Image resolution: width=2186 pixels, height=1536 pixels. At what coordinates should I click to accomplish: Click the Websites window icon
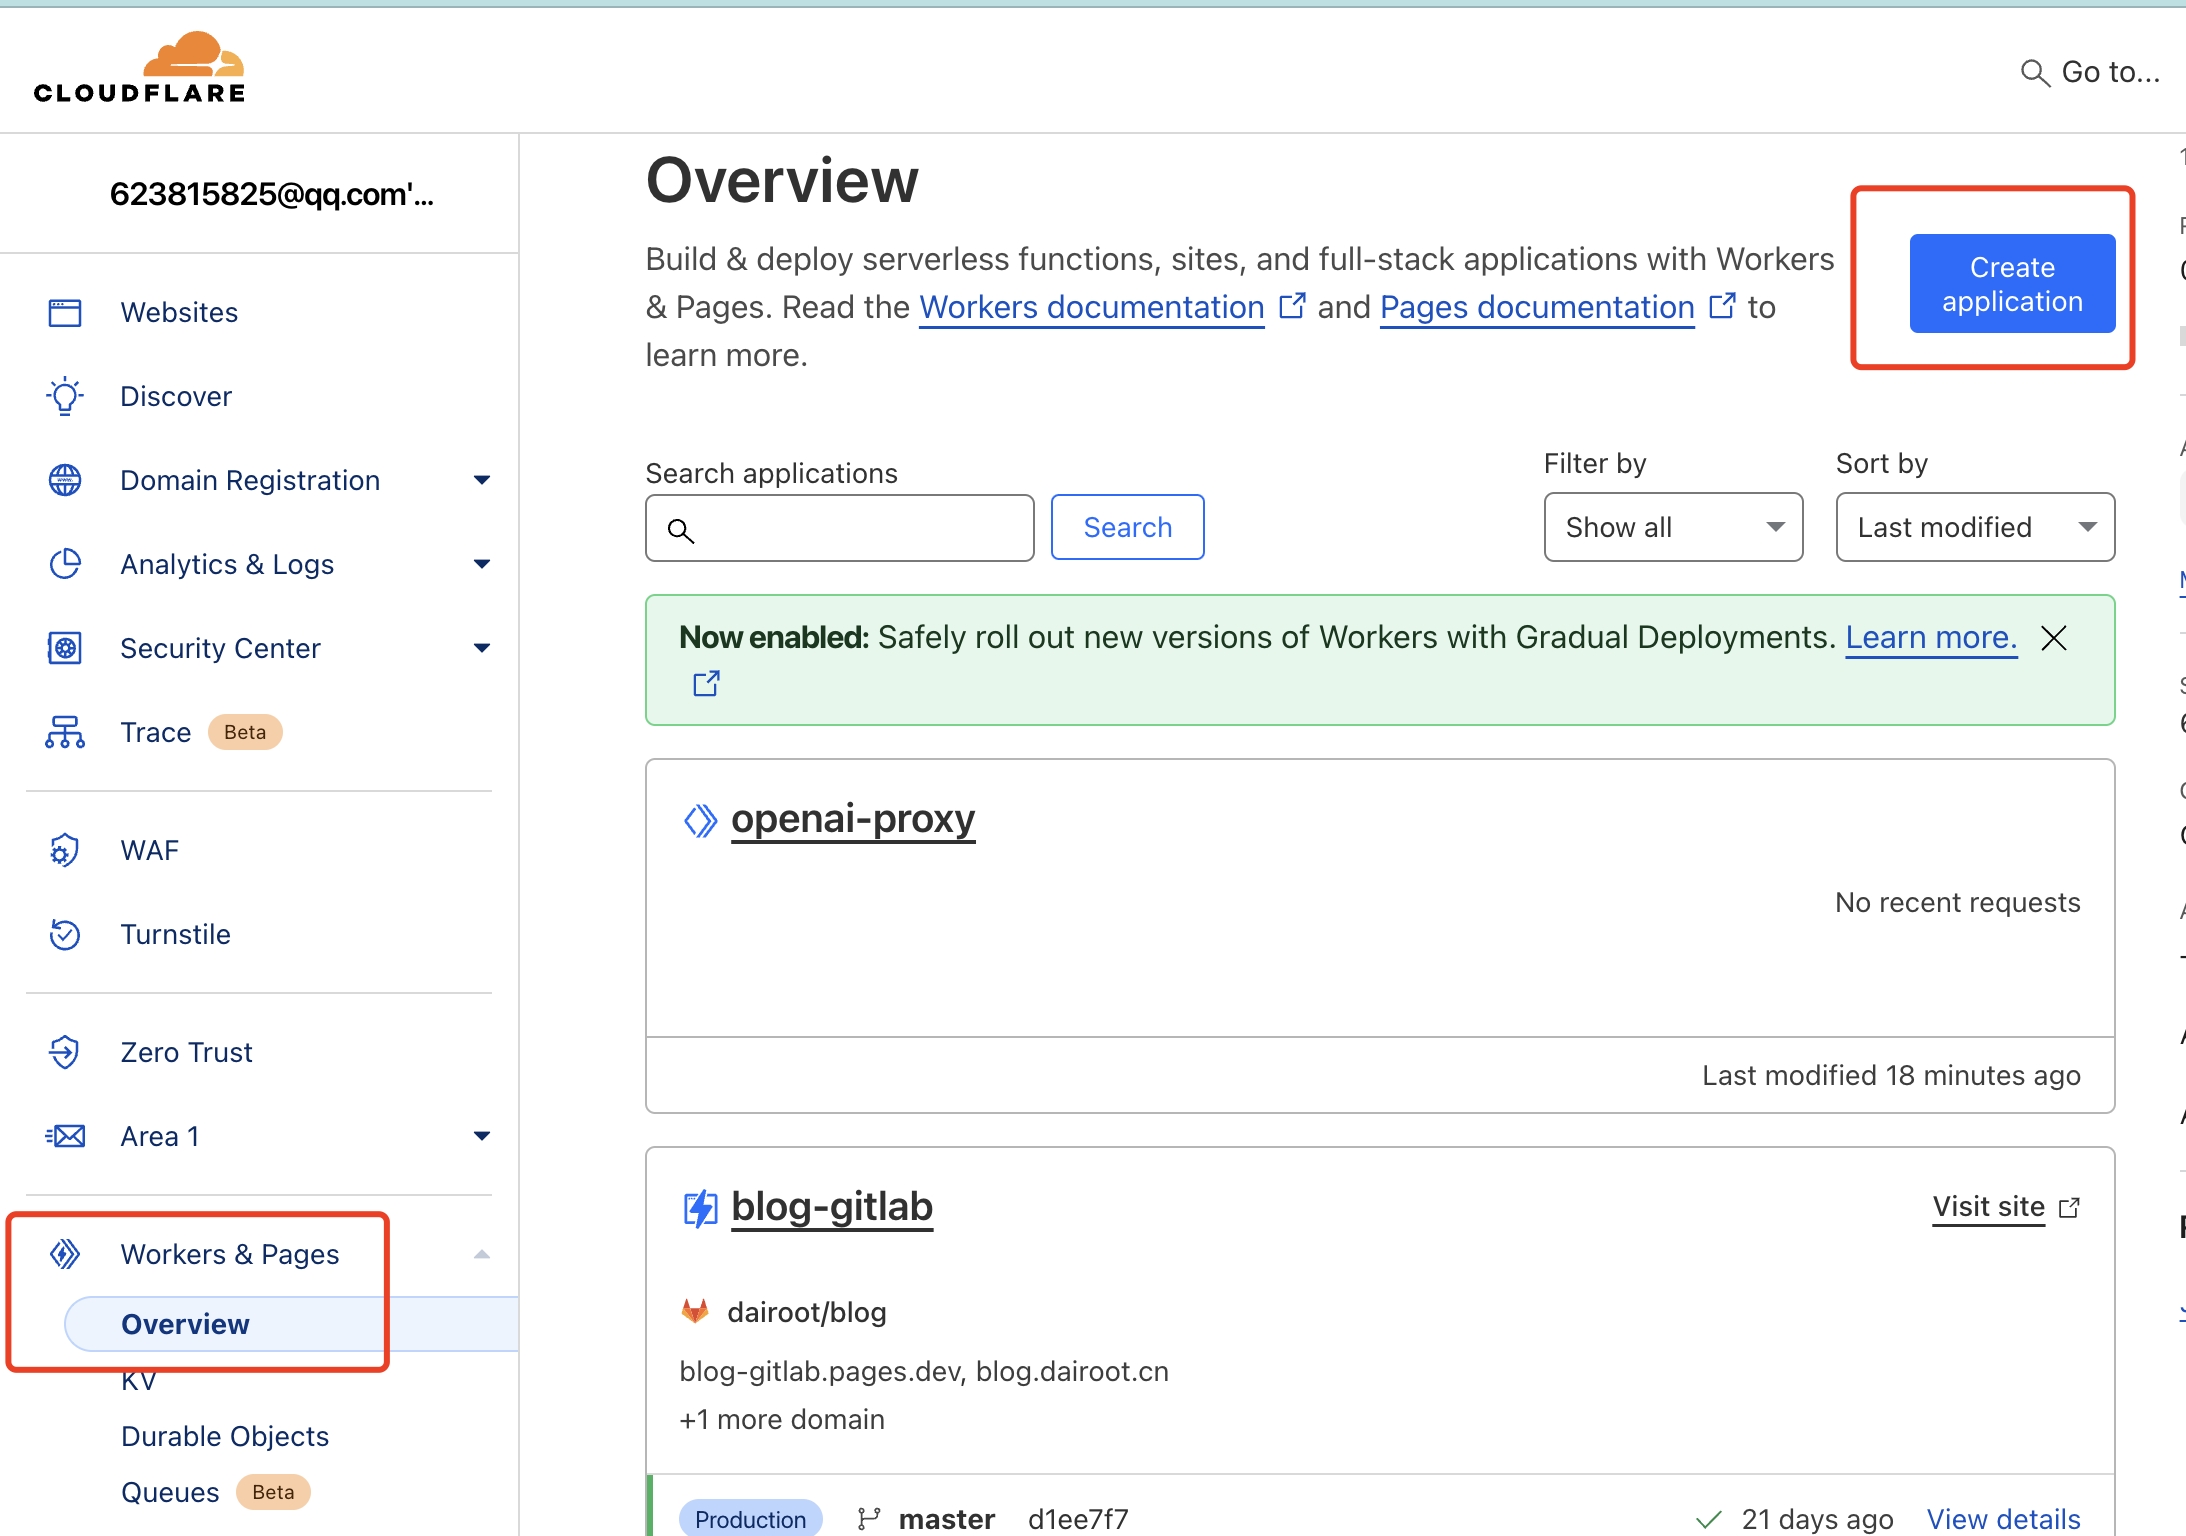tap(65, 313)
